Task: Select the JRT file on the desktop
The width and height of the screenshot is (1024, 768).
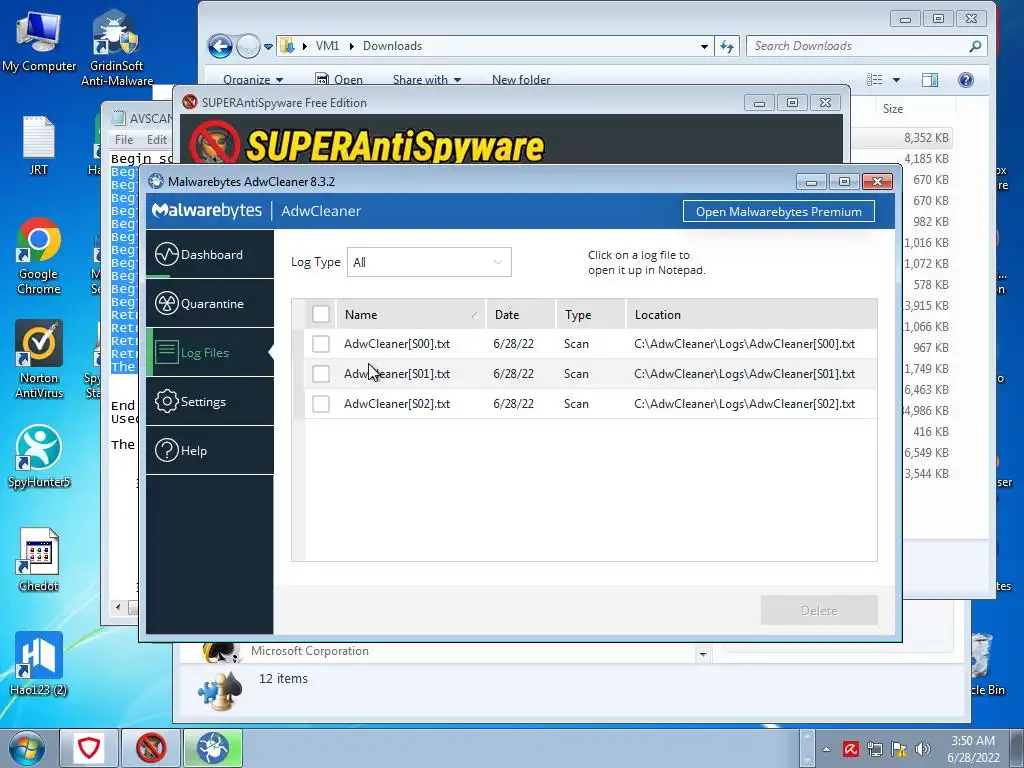Action: pyautogui.click(x=39, y=145)
